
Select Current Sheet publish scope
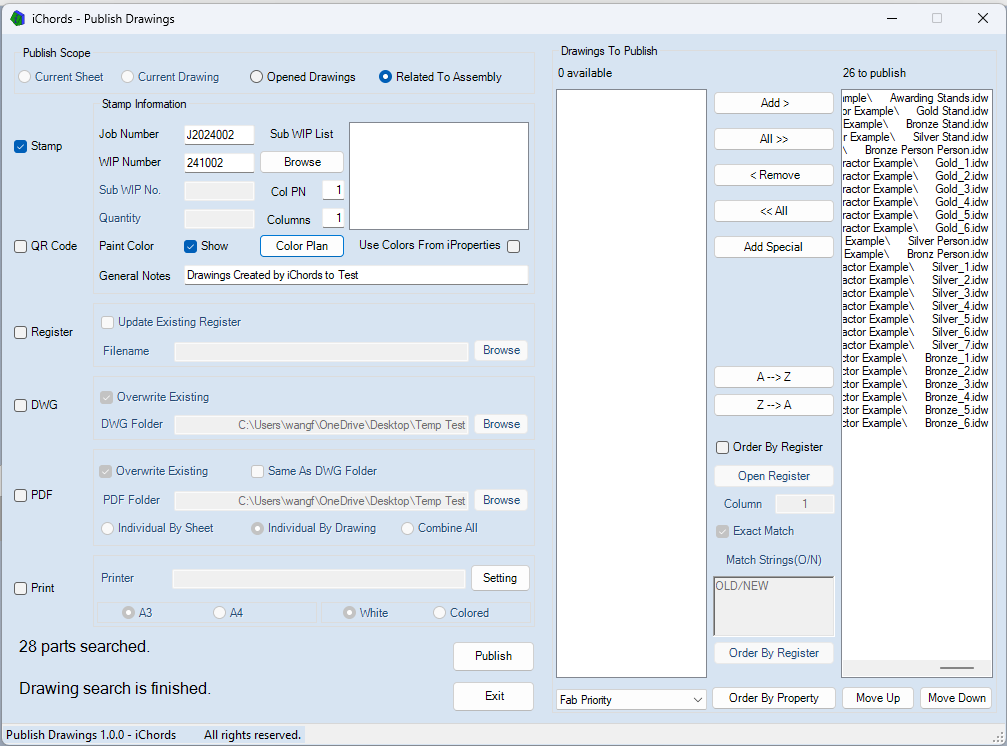tap(61, 77)
